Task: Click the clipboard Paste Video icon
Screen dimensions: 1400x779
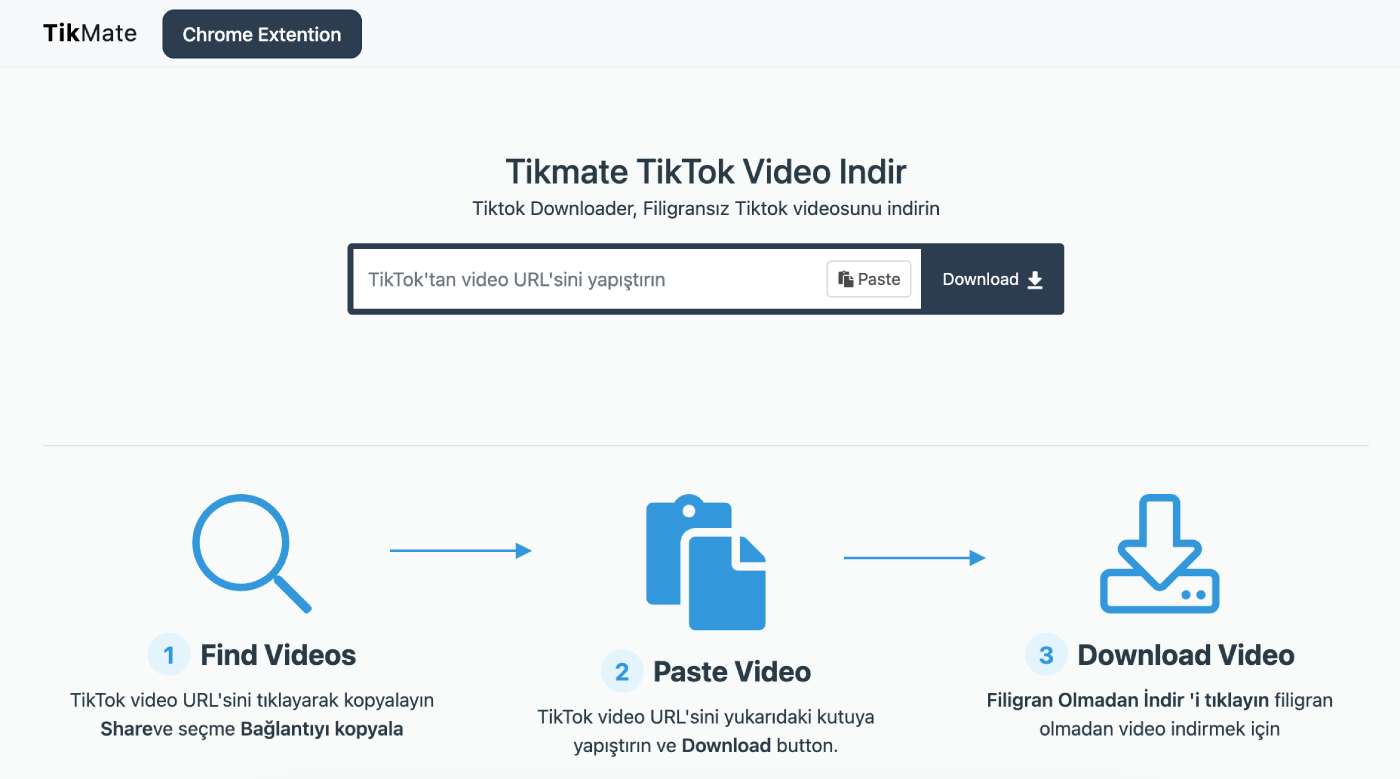Action: [x=706, y=562]
